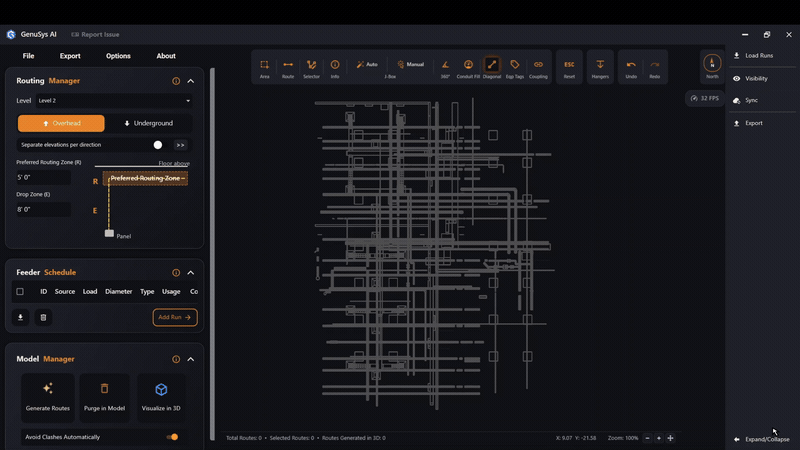Undo the last action
800x450 pixels.
pos(631,68)
